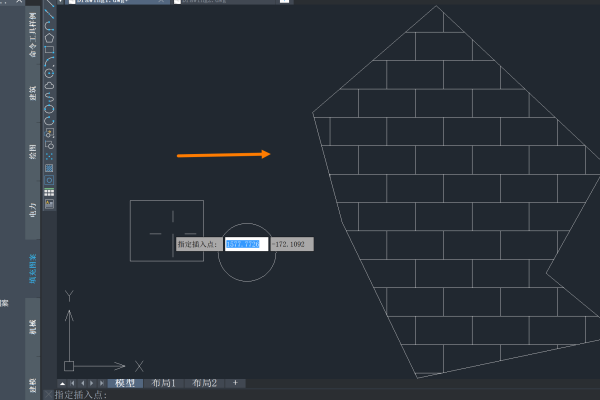This screenshot has width=600, height=400.
Task: Open the 建筑 tool palette tab
Action: click(32, 93)
